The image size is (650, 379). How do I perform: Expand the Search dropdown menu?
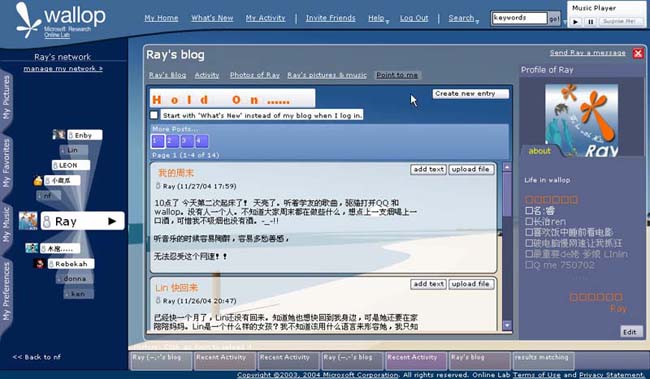click(x=463, y=18)
